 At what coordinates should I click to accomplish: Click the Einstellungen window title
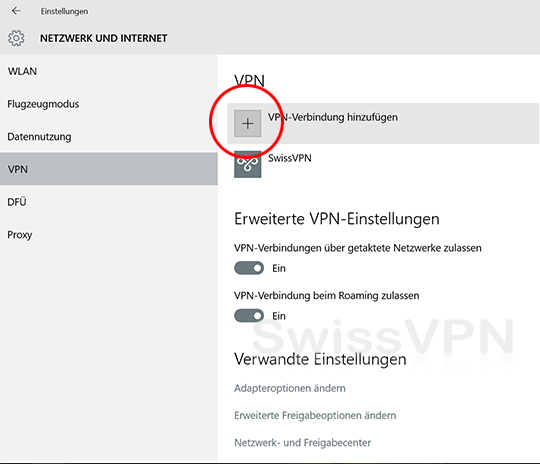pyautogui.click(x=64, y=11)
